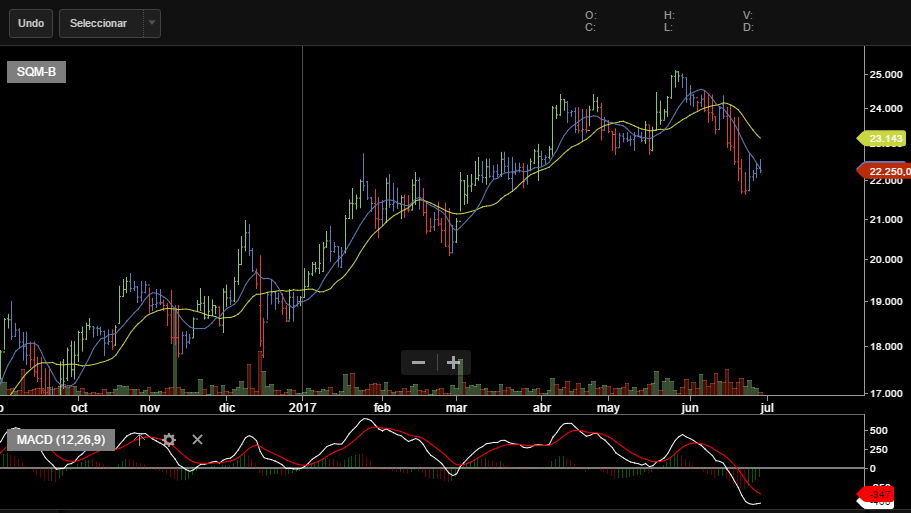
Task: Zoom out with the minus button
Action: (418, 363)
